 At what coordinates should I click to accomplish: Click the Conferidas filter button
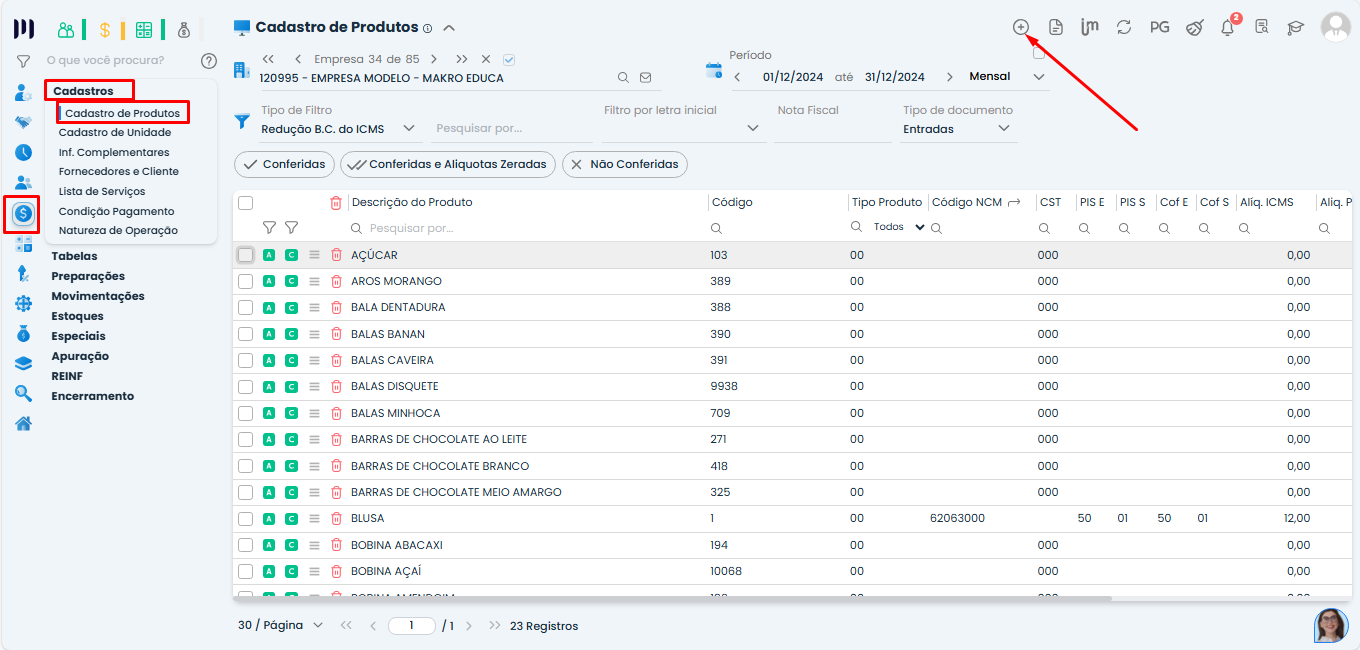coord(284,164)
